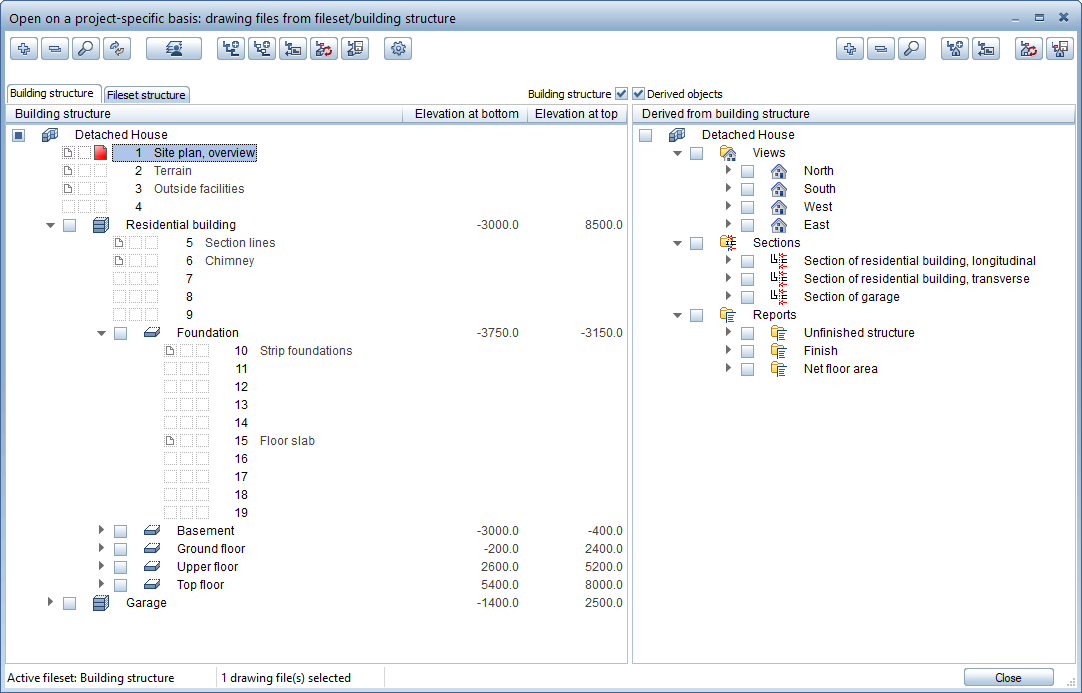This screenshot has width=1082, height=693.
Task: Click the left toolbar magnifier find icon
Action: pos(86,49)
